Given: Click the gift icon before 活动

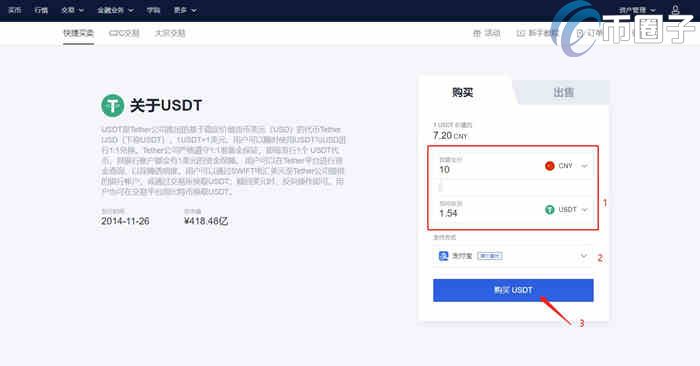Looking at the screenshot, I should point(477,33).
